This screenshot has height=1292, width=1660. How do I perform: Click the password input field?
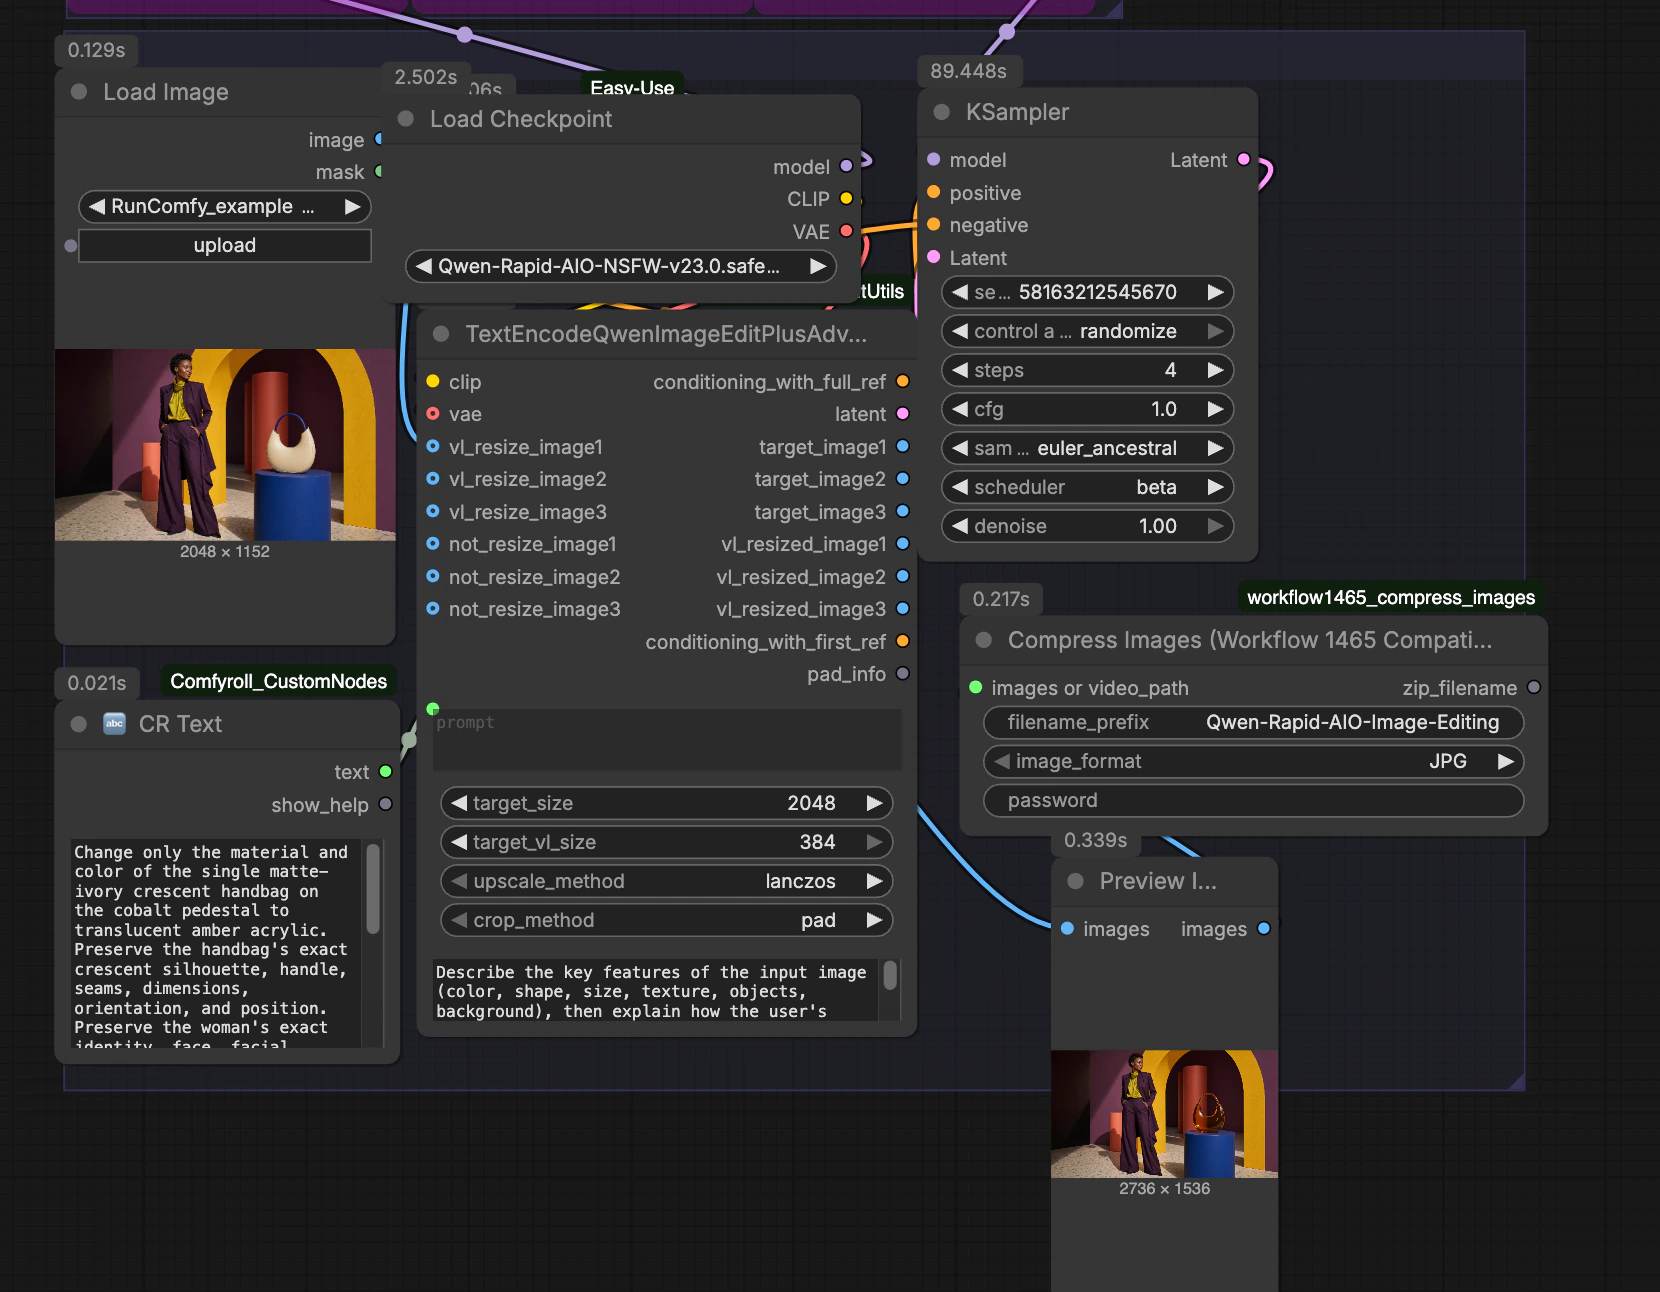tap(1254, 800)
